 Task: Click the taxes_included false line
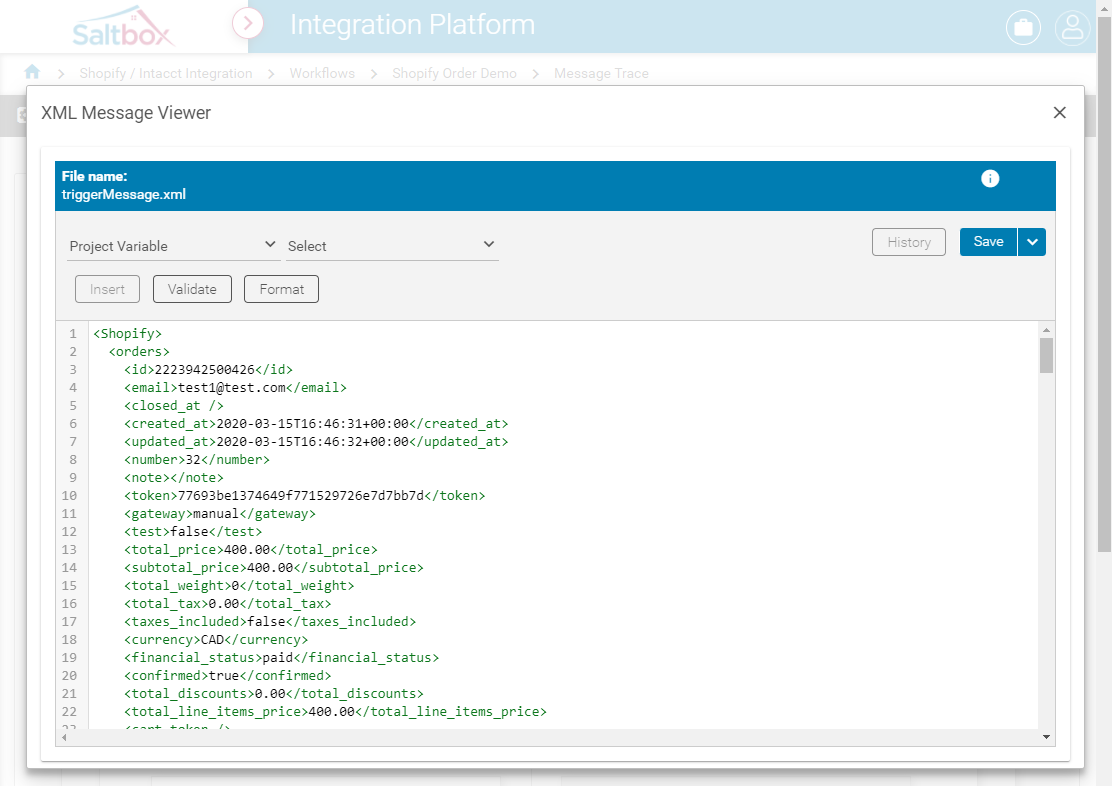click(x=270, y=621)
